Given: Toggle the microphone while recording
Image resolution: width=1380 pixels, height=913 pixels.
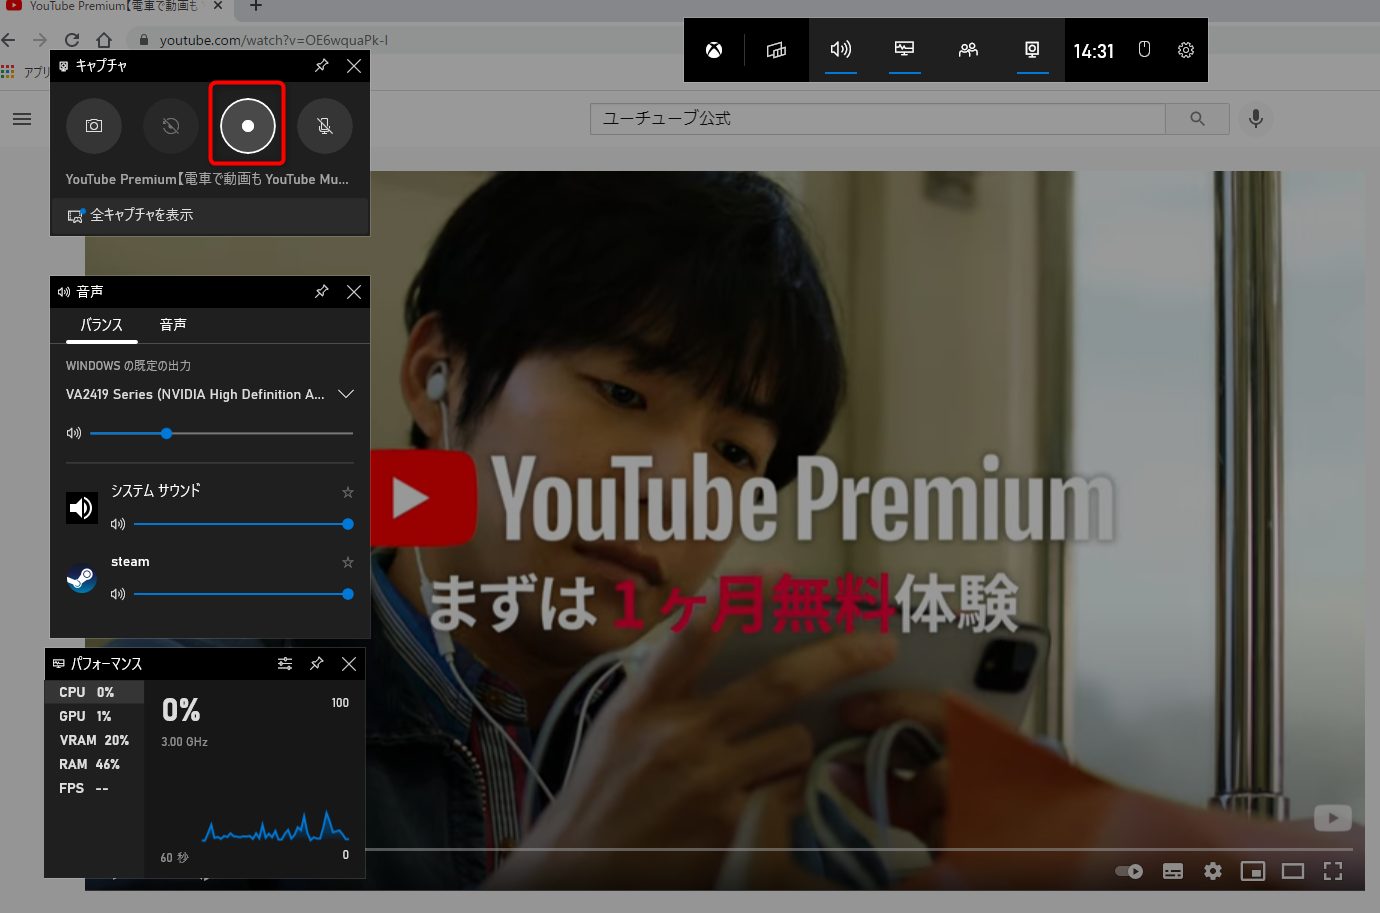Looking at the screenshot, I should [325, 126].
